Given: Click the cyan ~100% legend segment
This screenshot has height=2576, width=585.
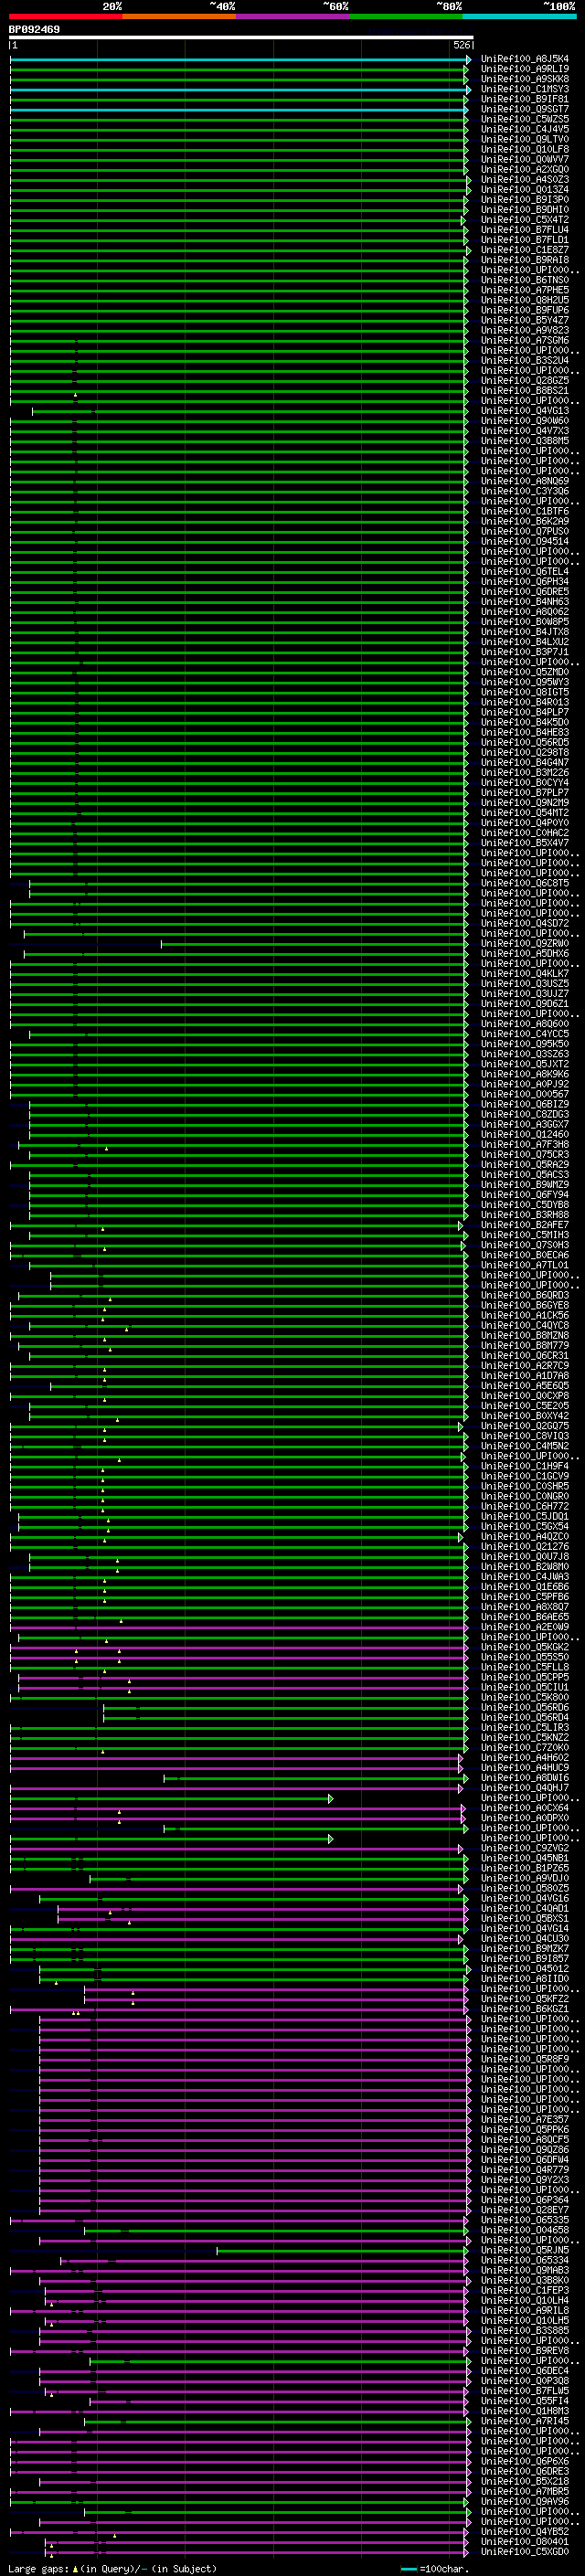Looking at the screenshot, I should (x=519, y=16).
